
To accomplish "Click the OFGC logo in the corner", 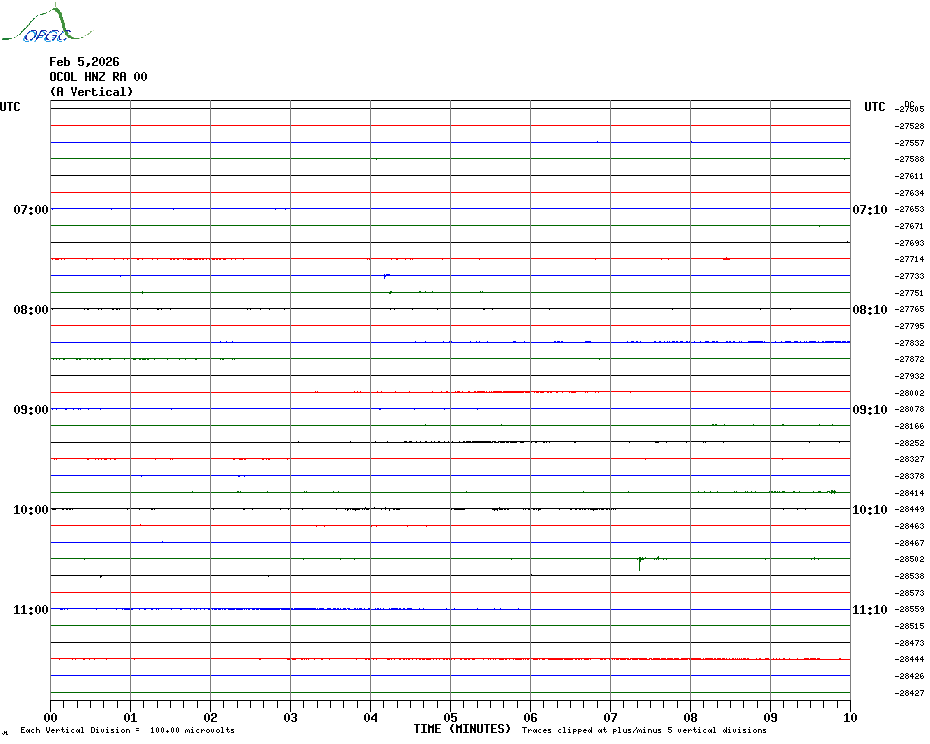I will coord(36,25).
